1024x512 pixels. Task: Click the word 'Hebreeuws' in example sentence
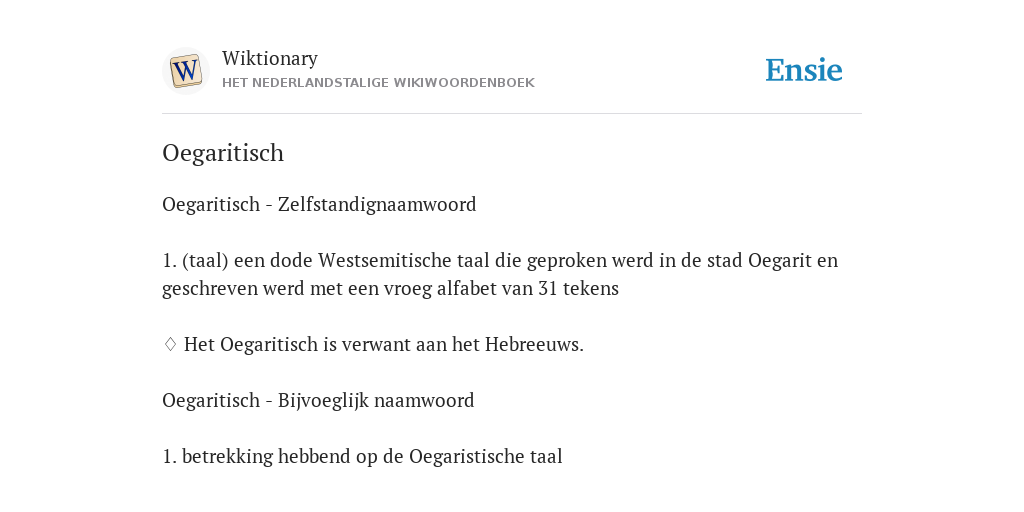tap(534, 344)
